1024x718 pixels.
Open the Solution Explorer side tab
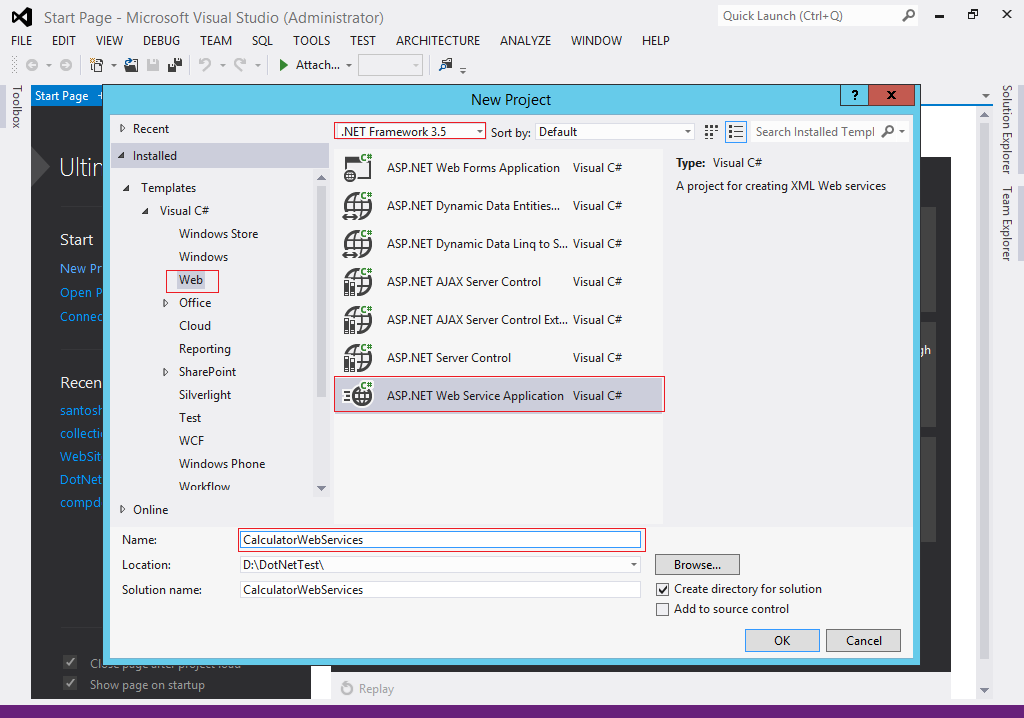pos(1007,129)
